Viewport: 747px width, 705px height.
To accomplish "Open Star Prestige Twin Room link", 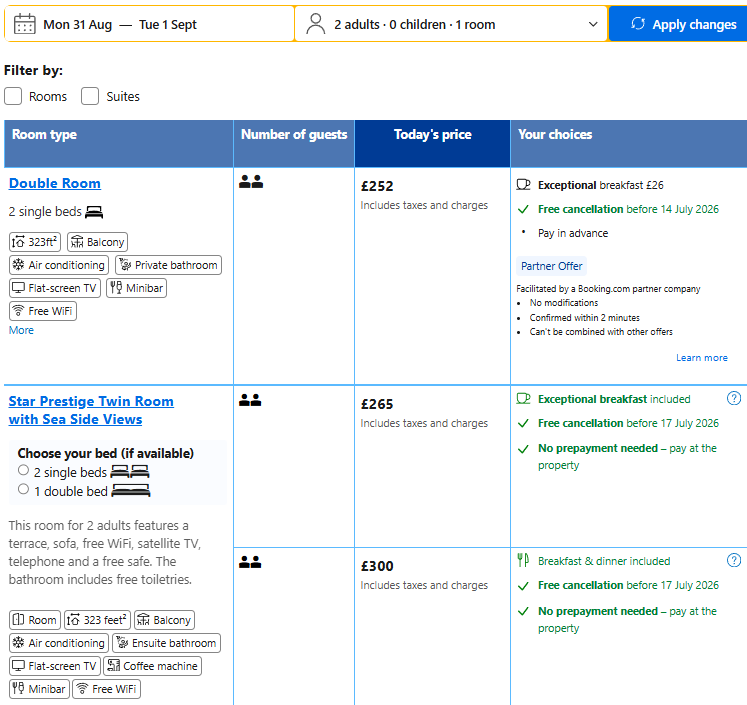I will [x=91, y=410].
